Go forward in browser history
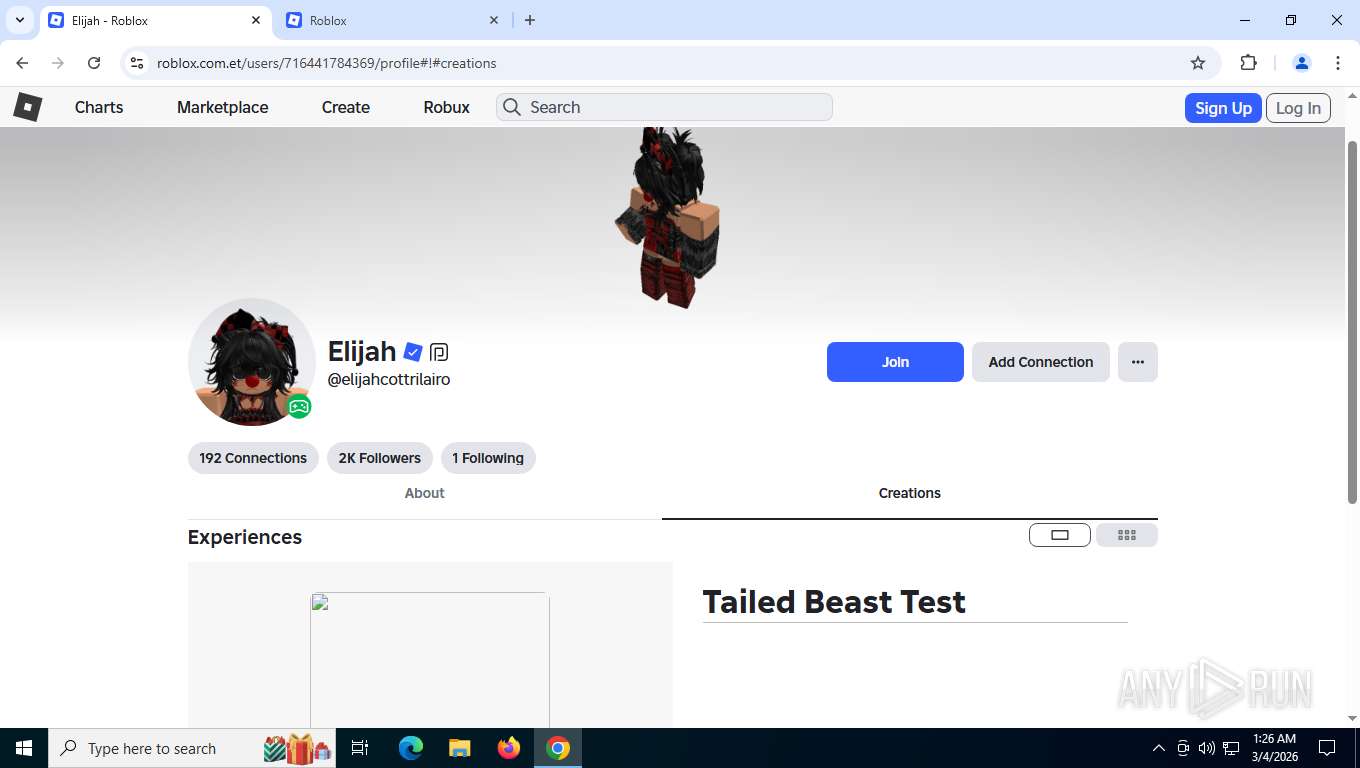 (58, 63)
